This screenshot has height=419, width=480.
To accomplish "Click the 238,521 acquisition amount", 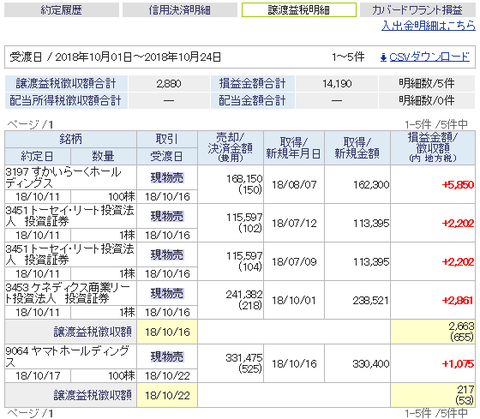I will [371, 300].
